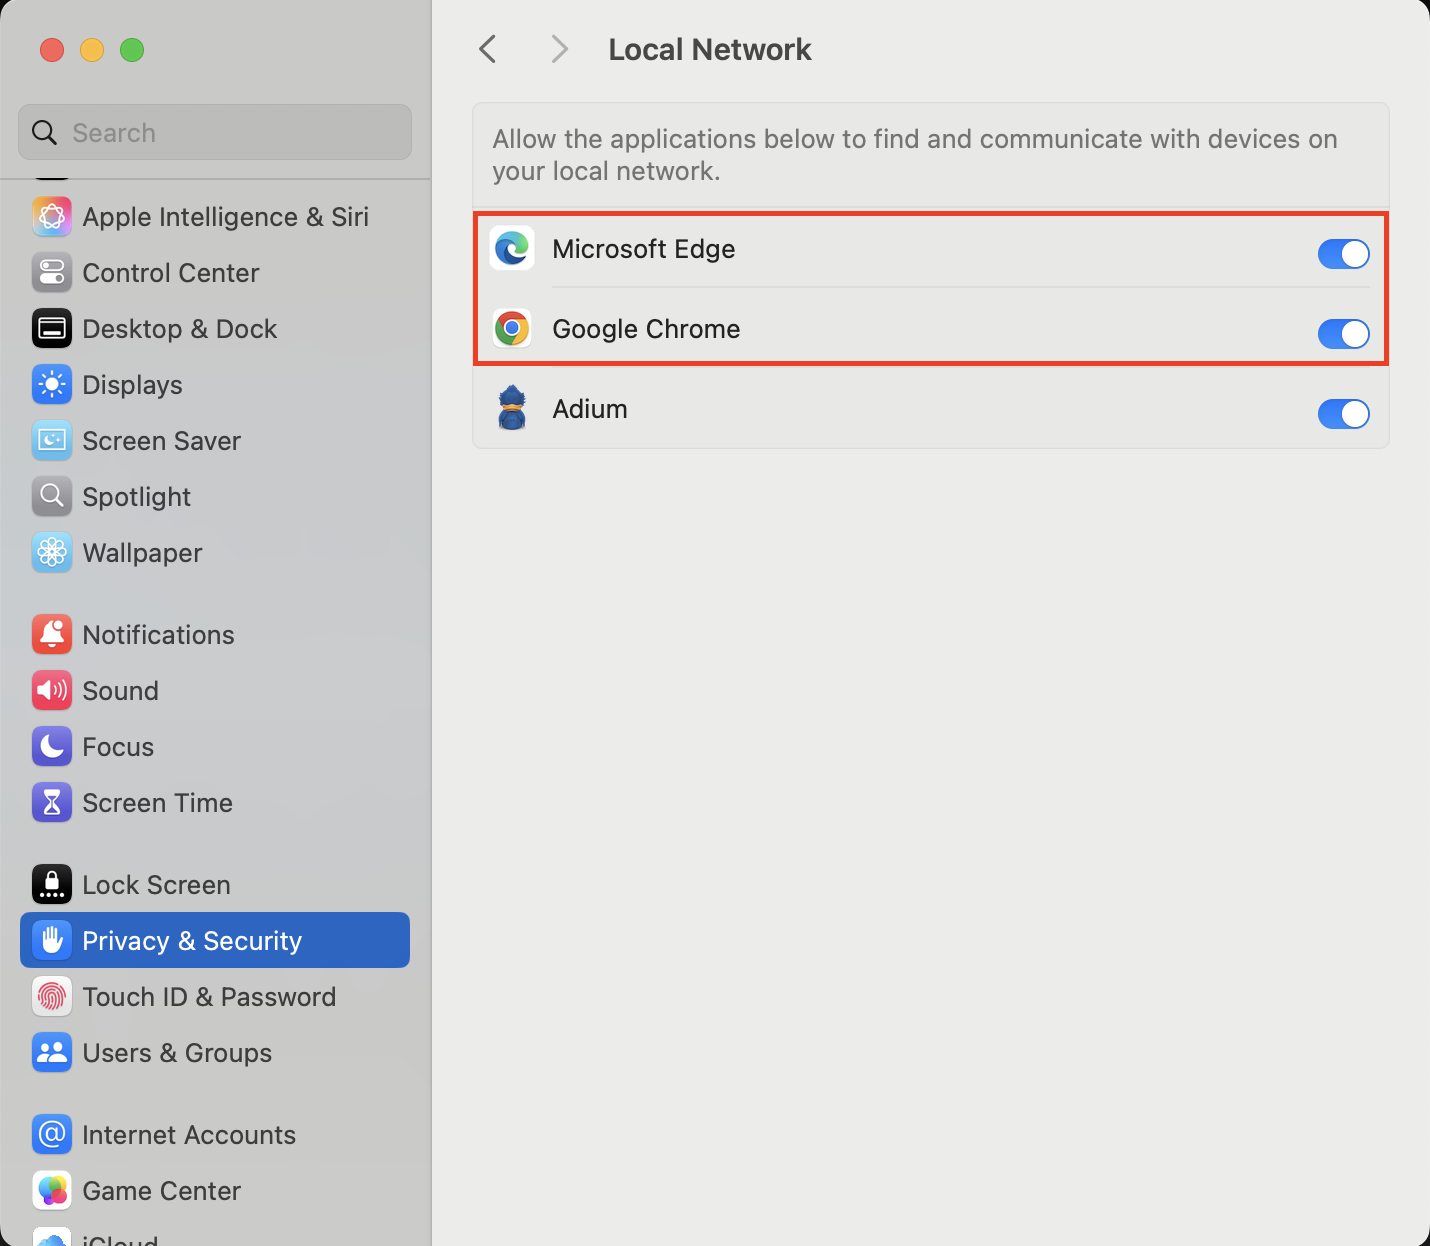Click the Screen Time hourglass icon
The image size is (1430, 1246).
click(52, 803)
